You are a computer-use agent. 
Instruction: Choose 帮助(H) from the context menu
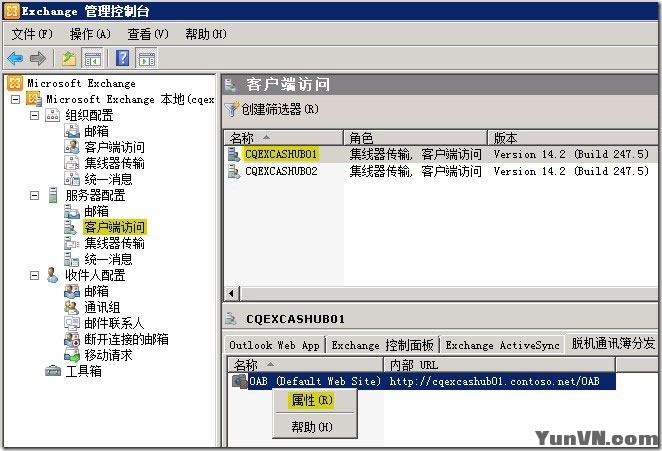(x=315, y=427)
